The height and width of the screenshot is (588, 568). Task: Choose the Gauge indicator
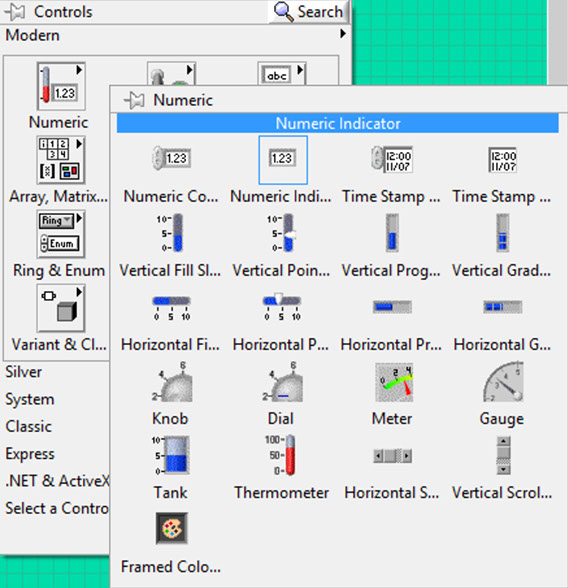click(x=503, y=381)
